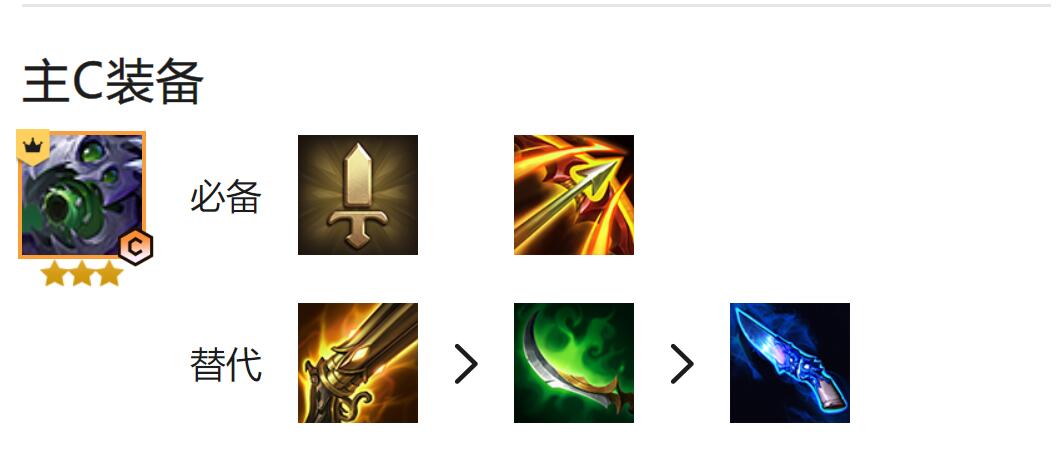Select the flaming arrow item icon
The height and width of the screenshot is (468, 1064).
tap(573, 195)
